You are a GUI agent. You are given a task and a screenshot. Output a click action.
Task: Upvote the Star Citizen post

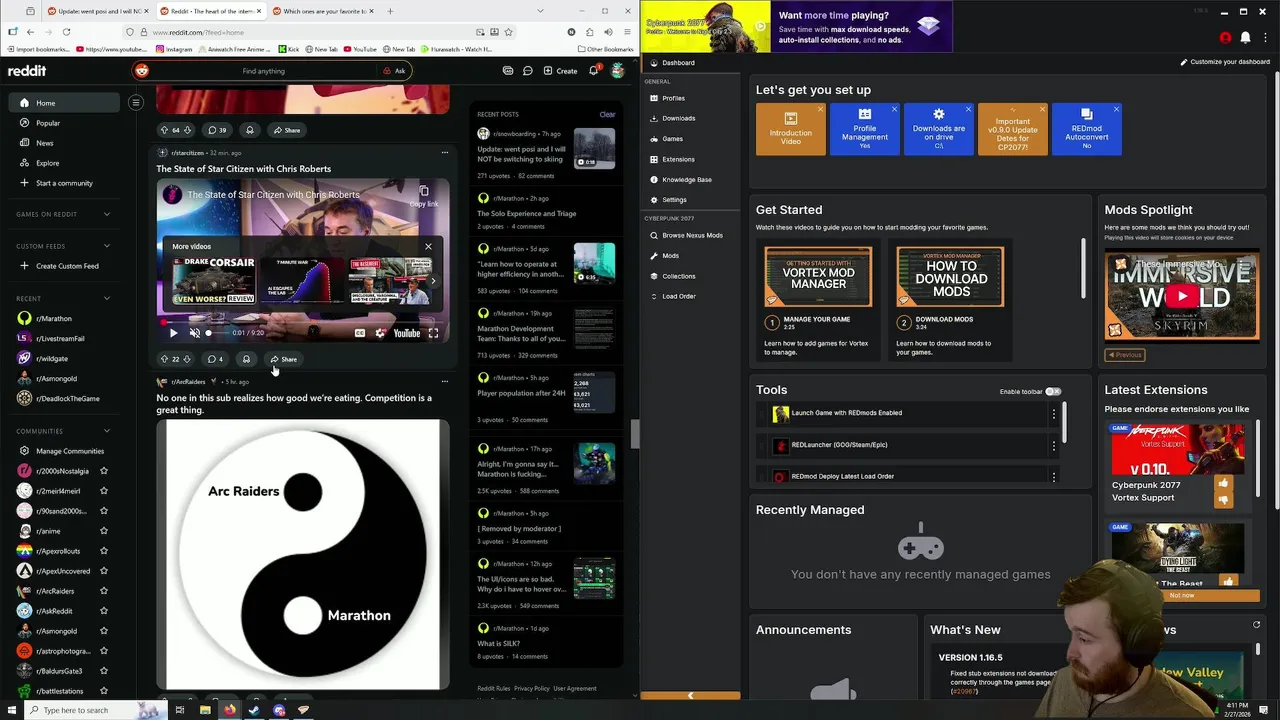(164, 359)
